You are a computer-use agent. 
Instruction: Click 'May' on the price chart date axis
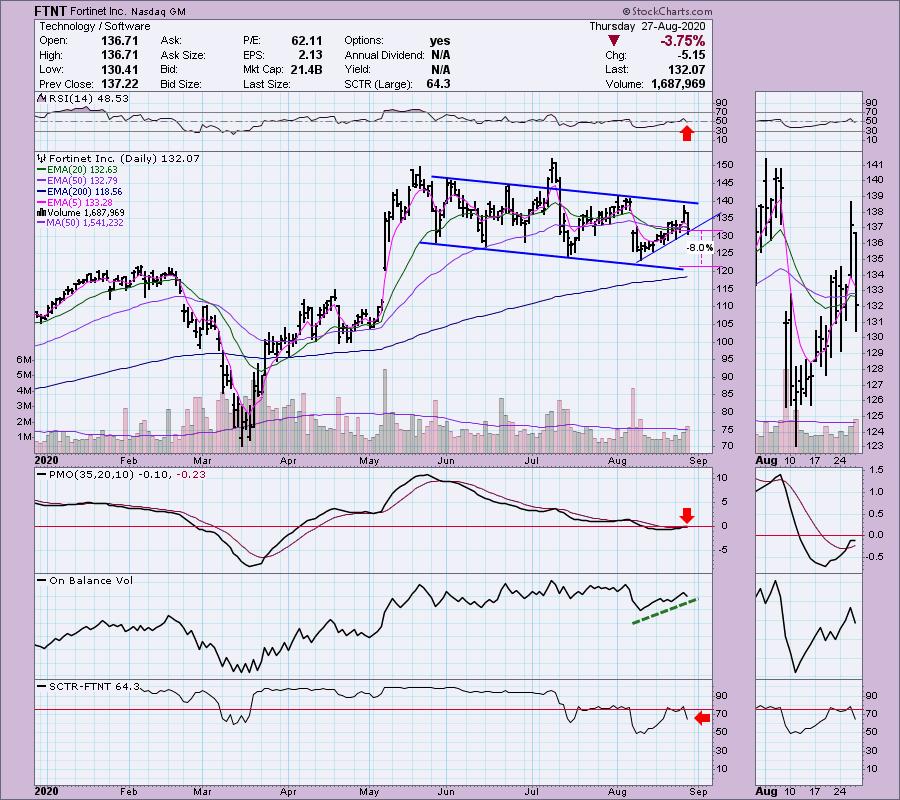tap(368, 461)
